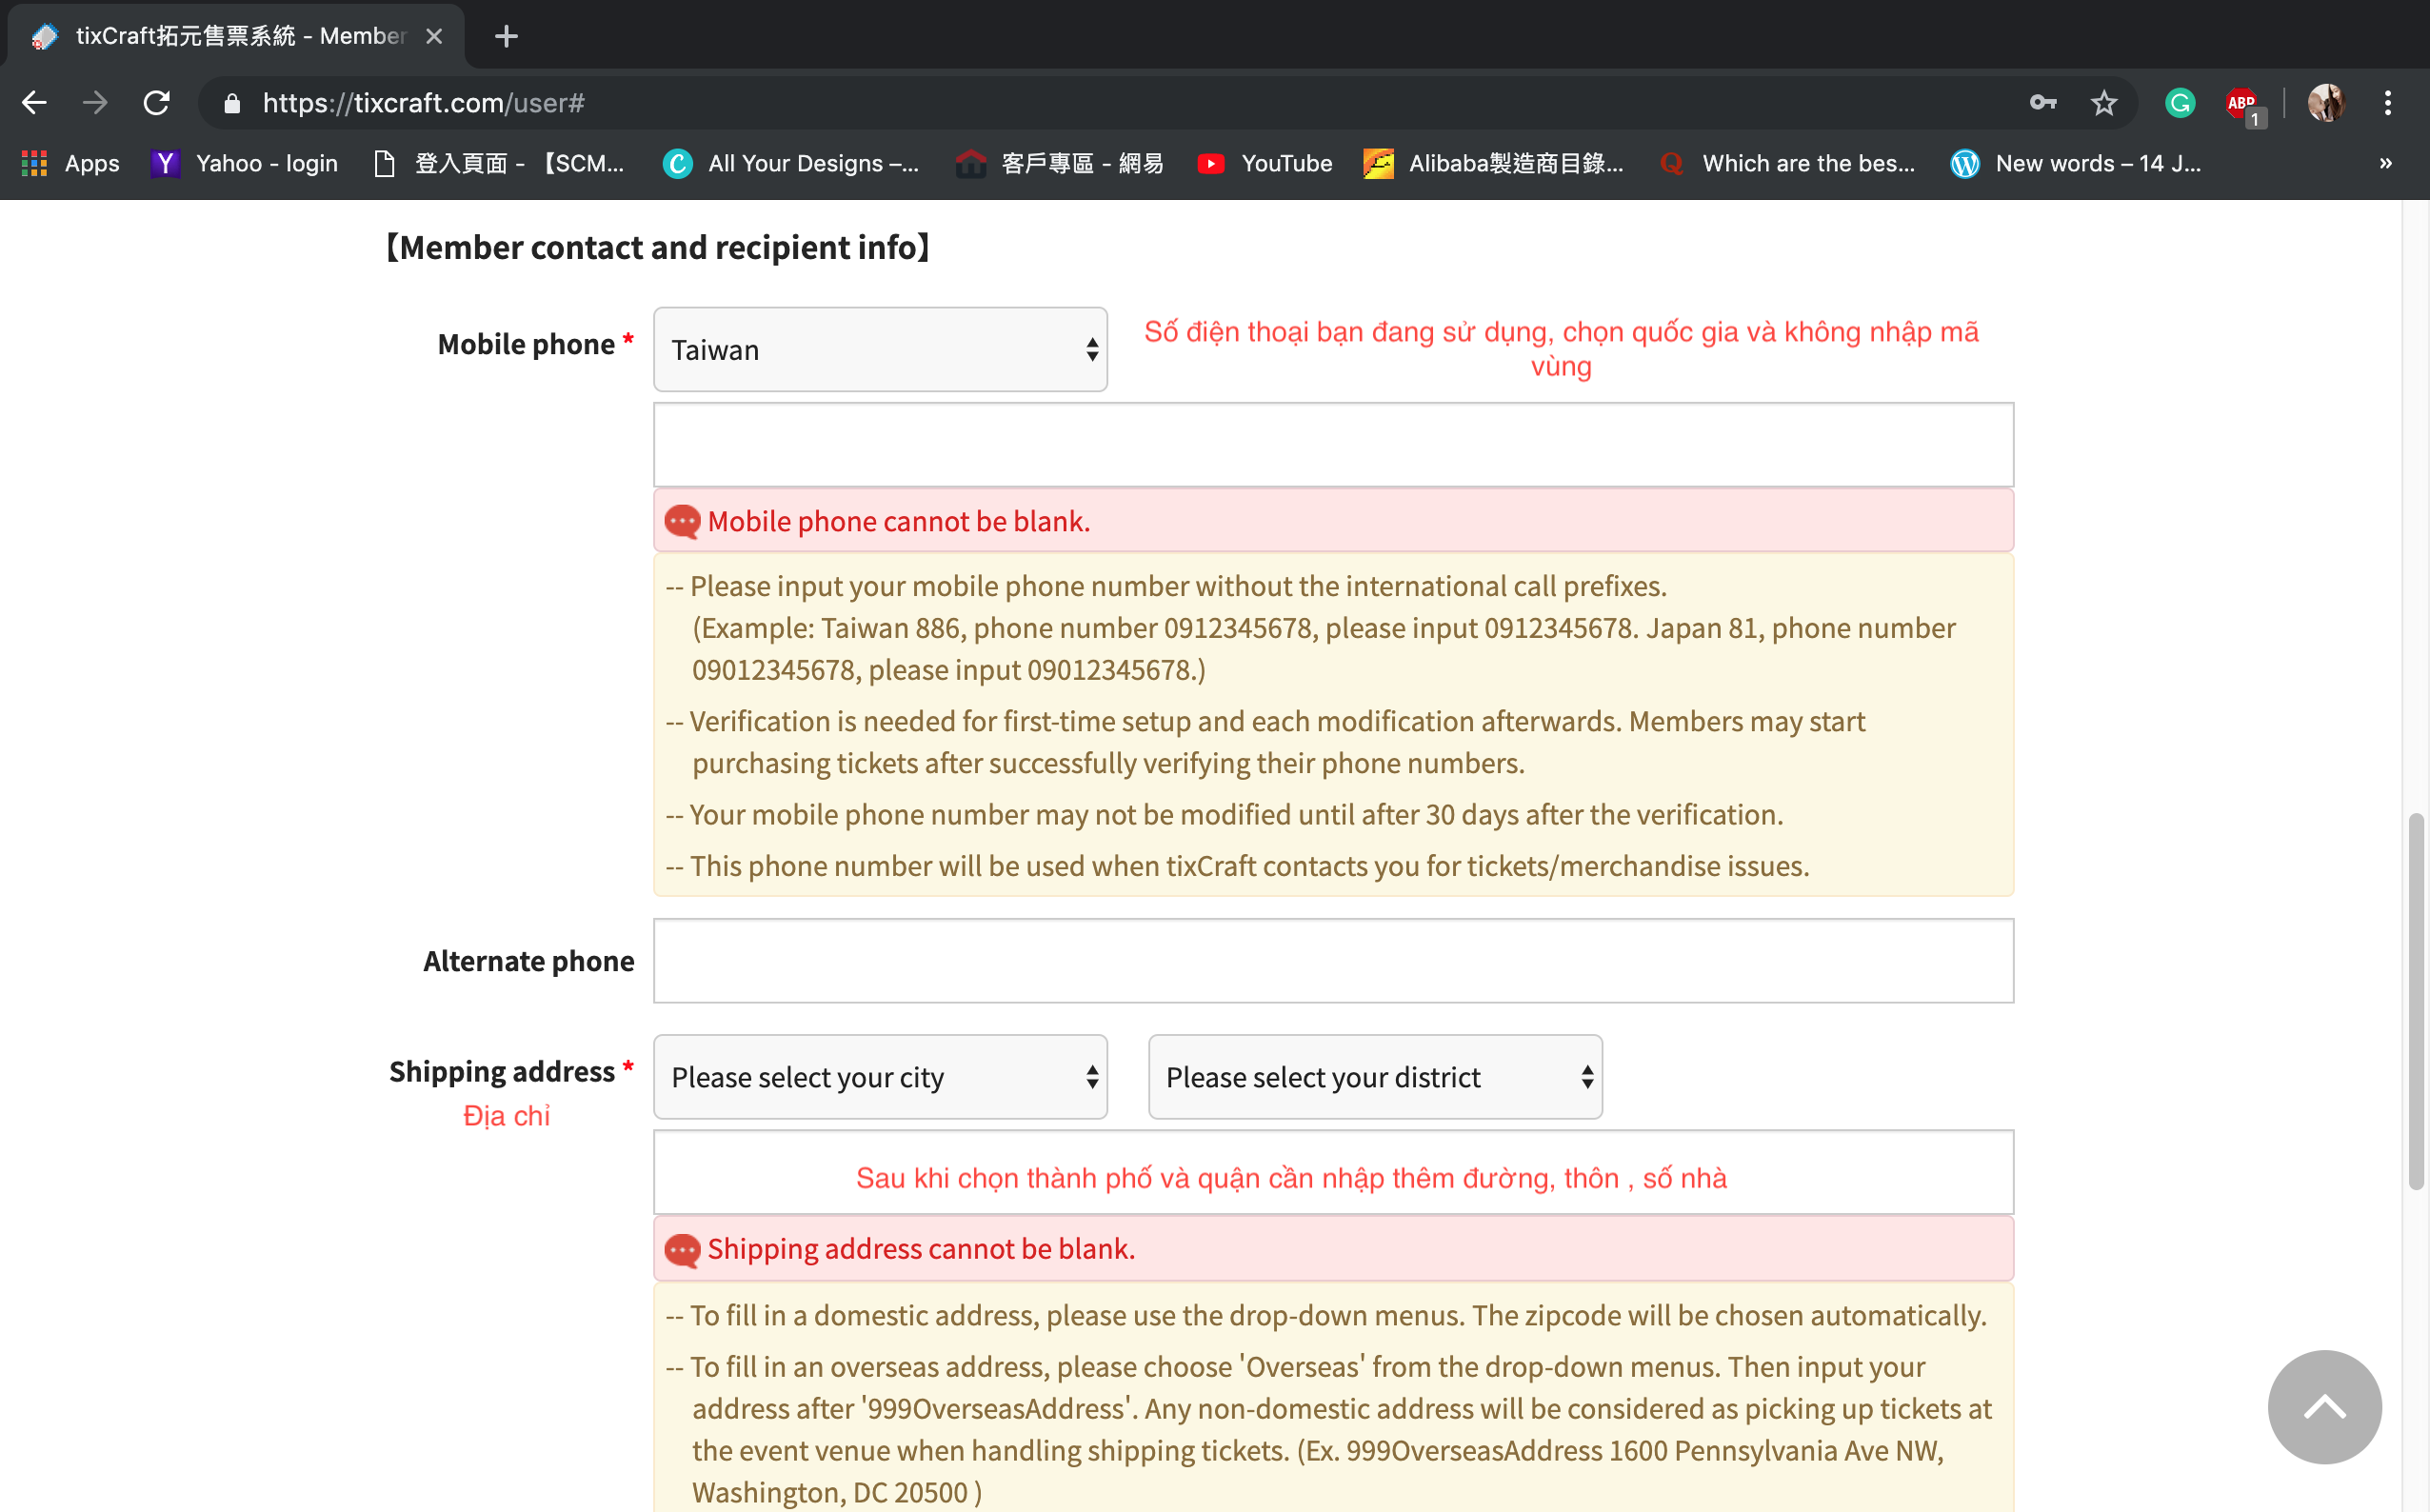
Task: Open the city selection dropdown
Action: point(879,1077)
